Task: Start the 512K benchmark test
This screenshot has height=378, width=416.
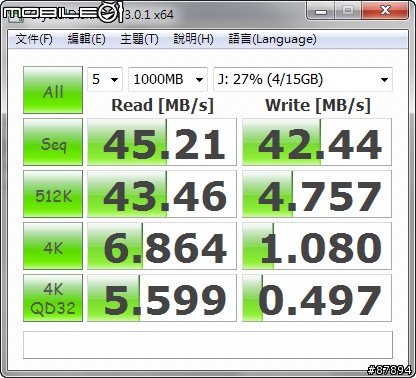Action: [x=53, y=194]
